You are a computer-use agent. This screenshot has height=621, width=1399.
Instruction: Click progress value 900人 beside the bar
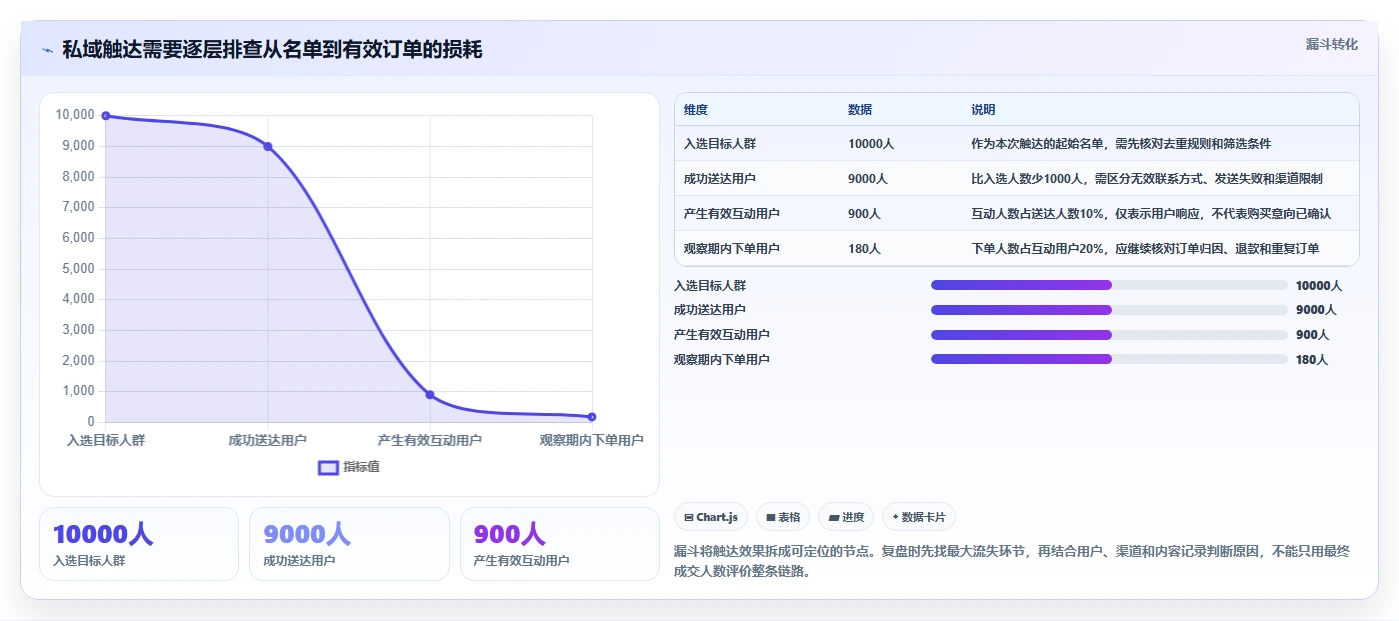point(1312,335)
